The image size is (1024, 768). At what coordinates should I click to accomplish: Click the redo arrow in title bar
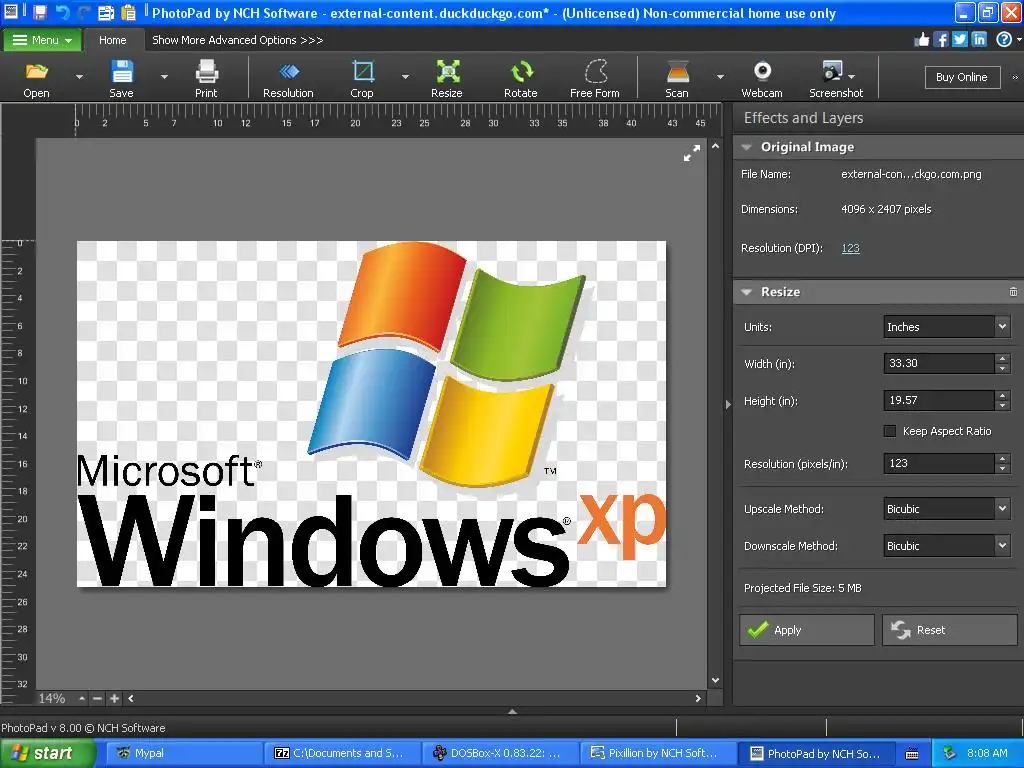[x=84, y=12]
